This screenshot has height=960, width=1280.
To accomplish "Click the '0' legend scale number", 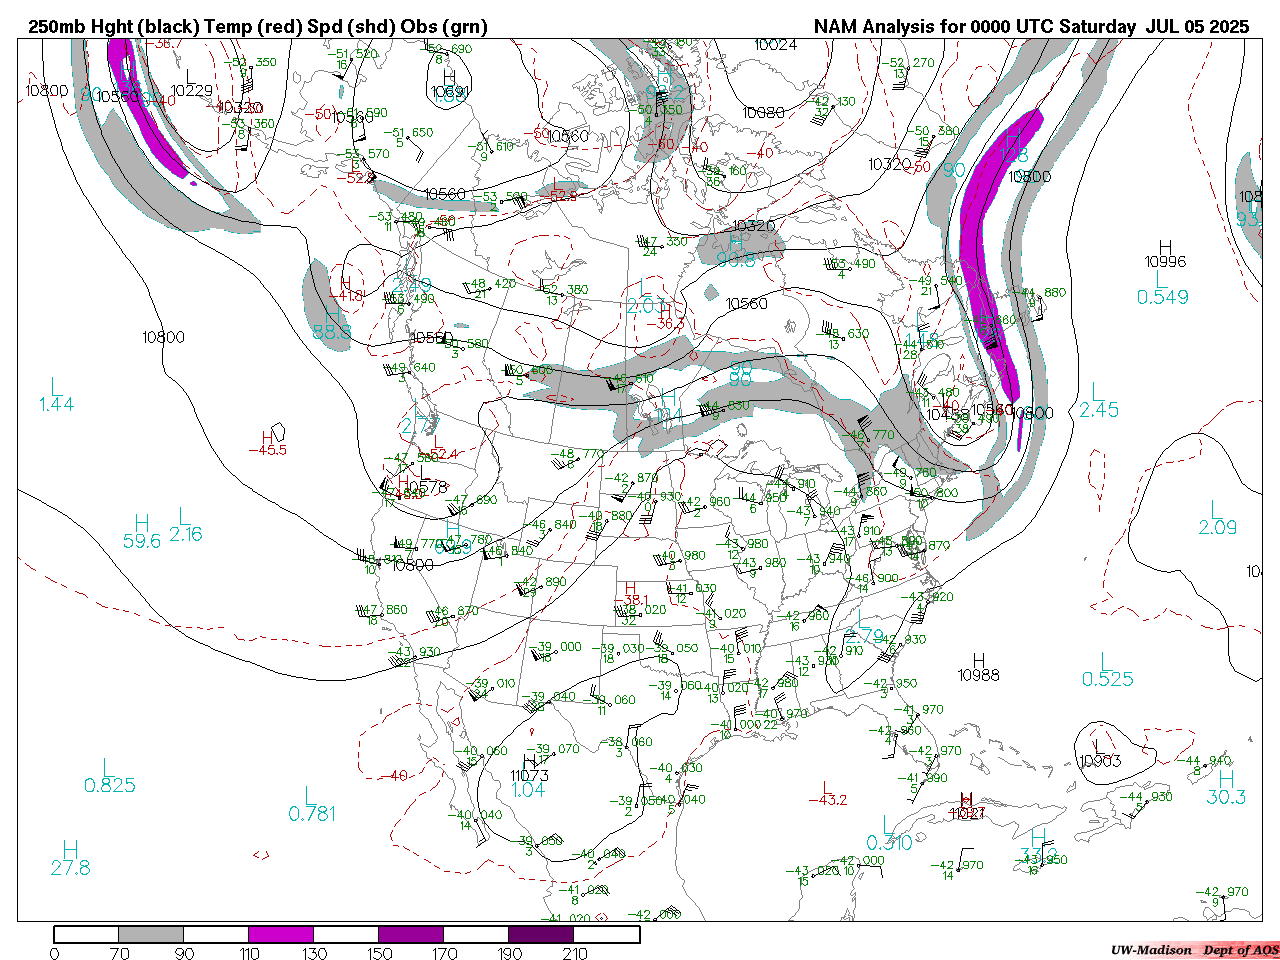I will [54, 953].
